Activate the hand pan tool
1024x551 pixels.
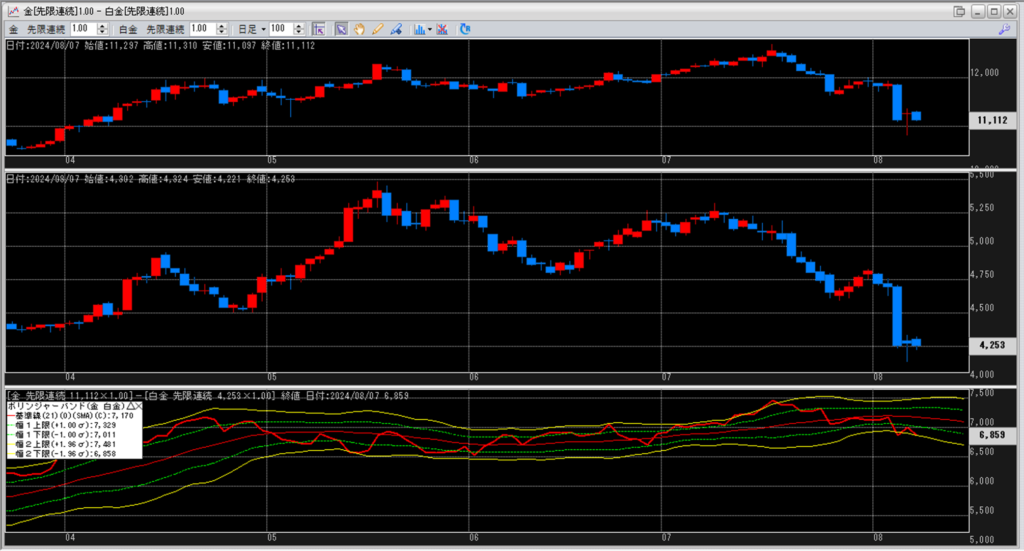point(359,29)
